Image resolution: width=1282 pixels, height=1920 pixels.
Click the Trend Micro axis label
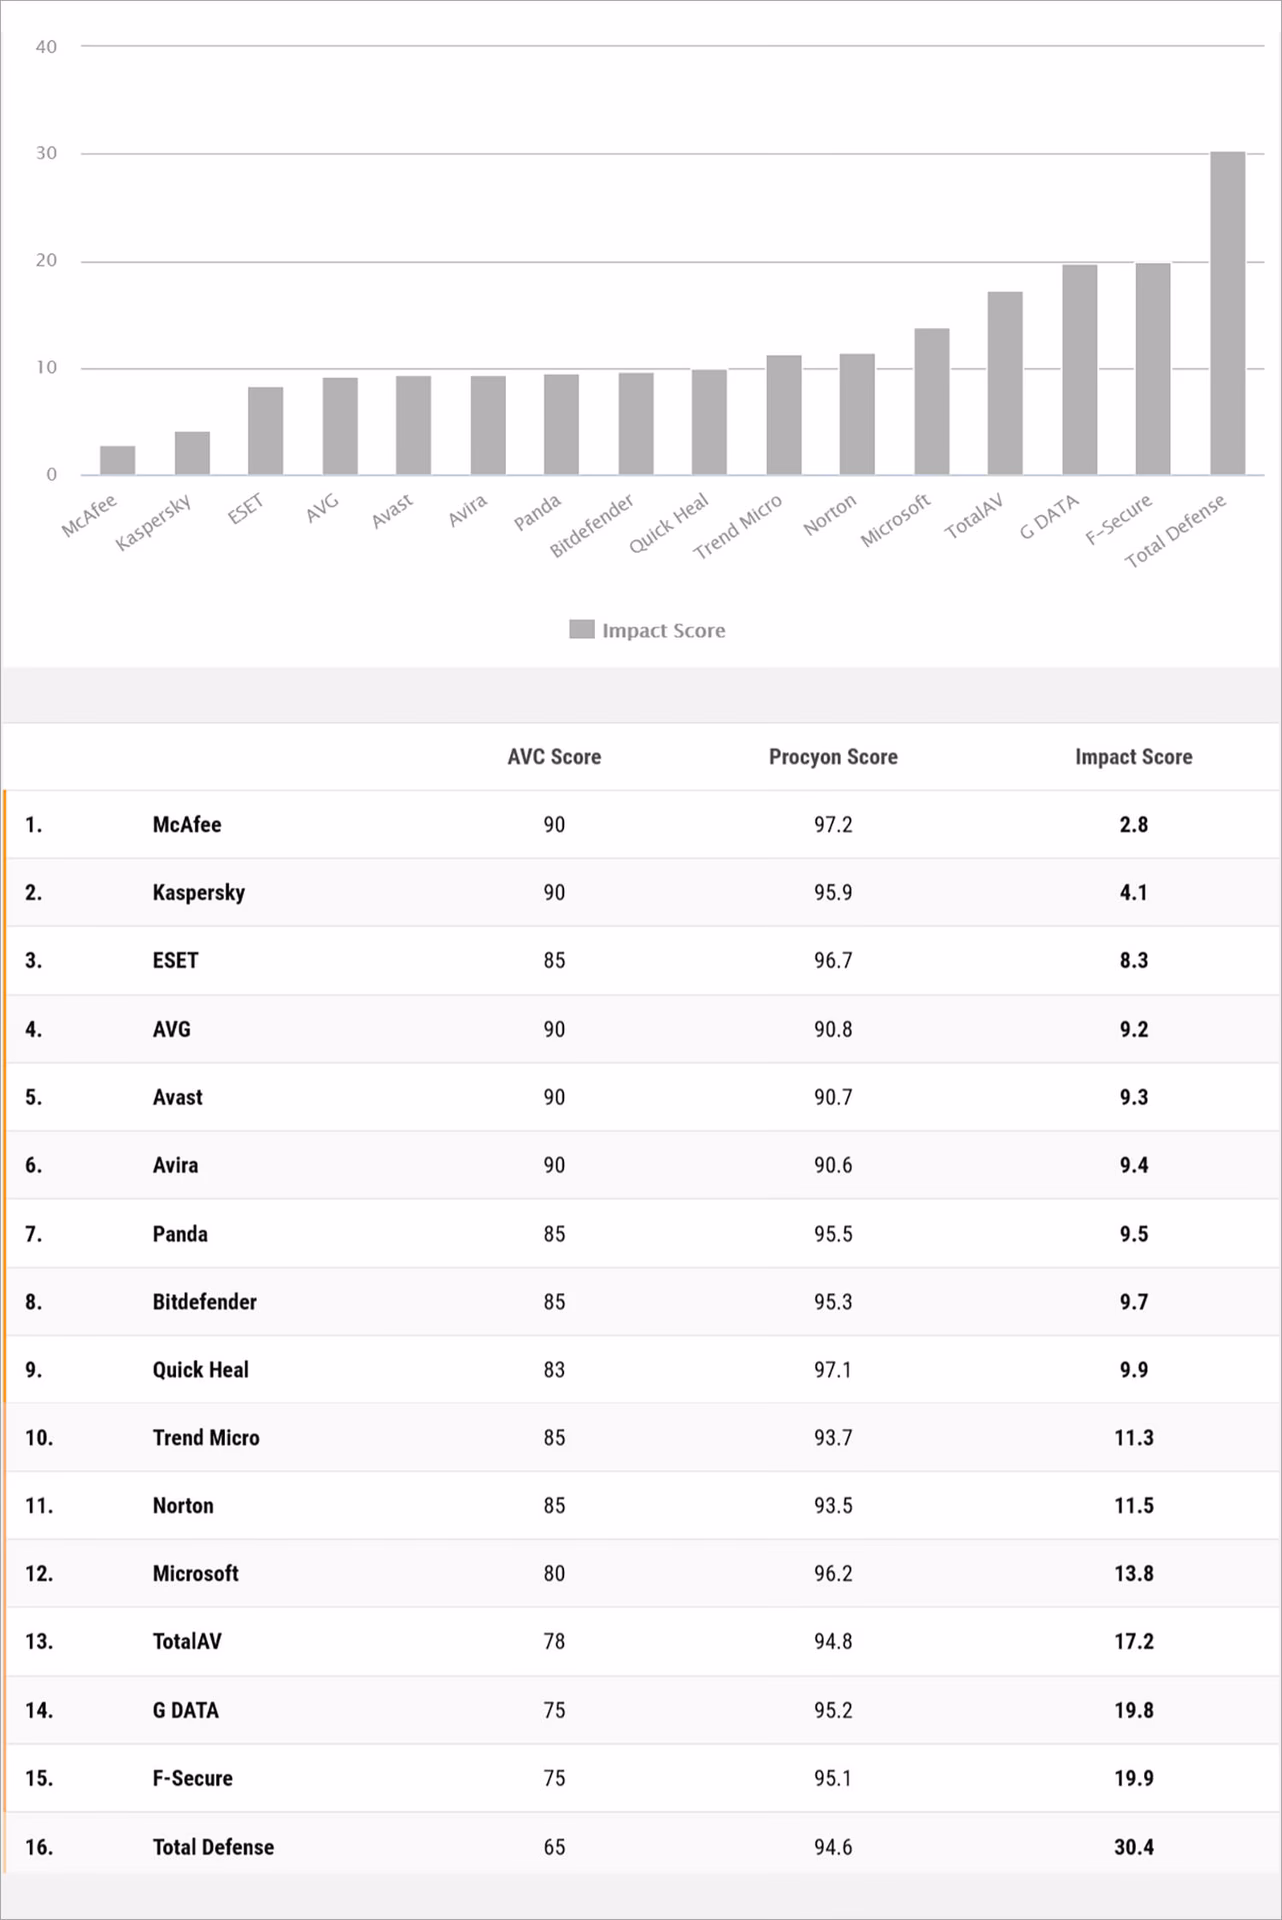pos(737,527)
